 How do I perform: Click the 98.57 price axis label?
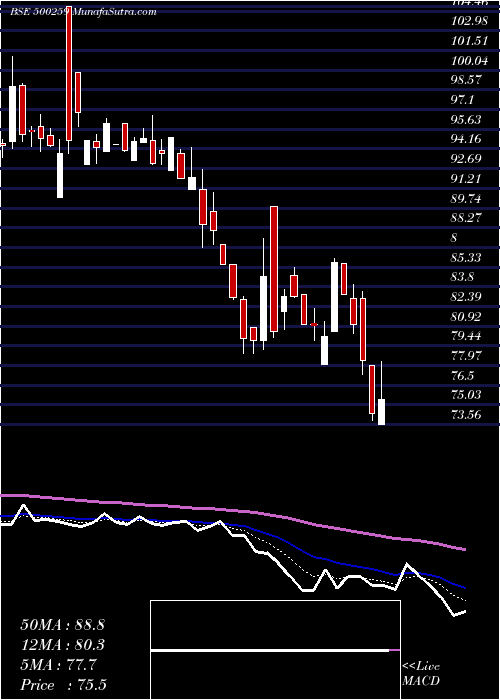pos(466,80)
